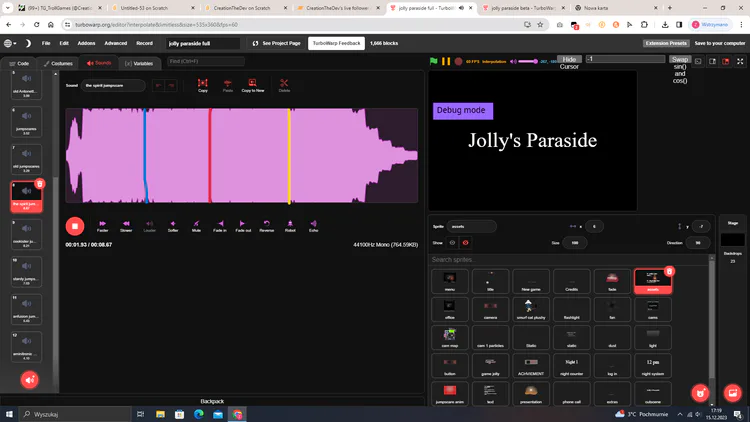The image size is (750, 422).
Task: Open the choose a sprite button
Action: [x=700, y=393]
